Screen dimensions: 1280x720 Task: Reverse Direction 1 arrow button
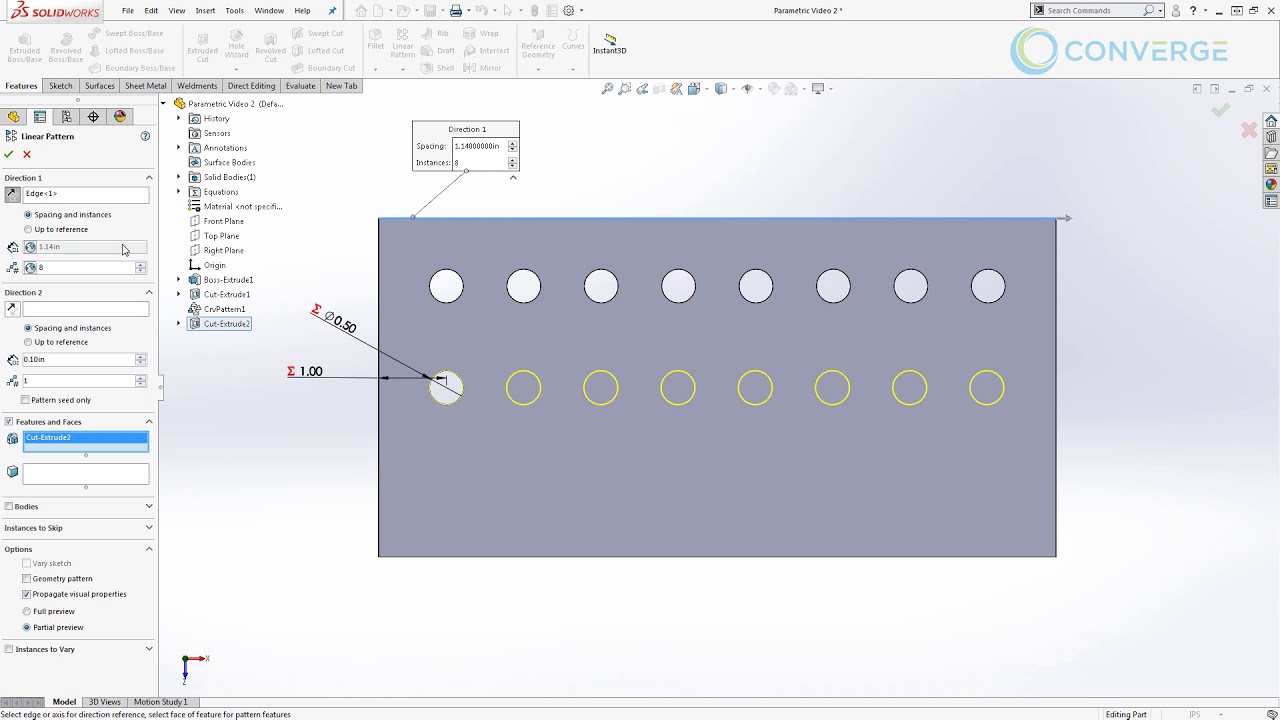pos(12,194)
